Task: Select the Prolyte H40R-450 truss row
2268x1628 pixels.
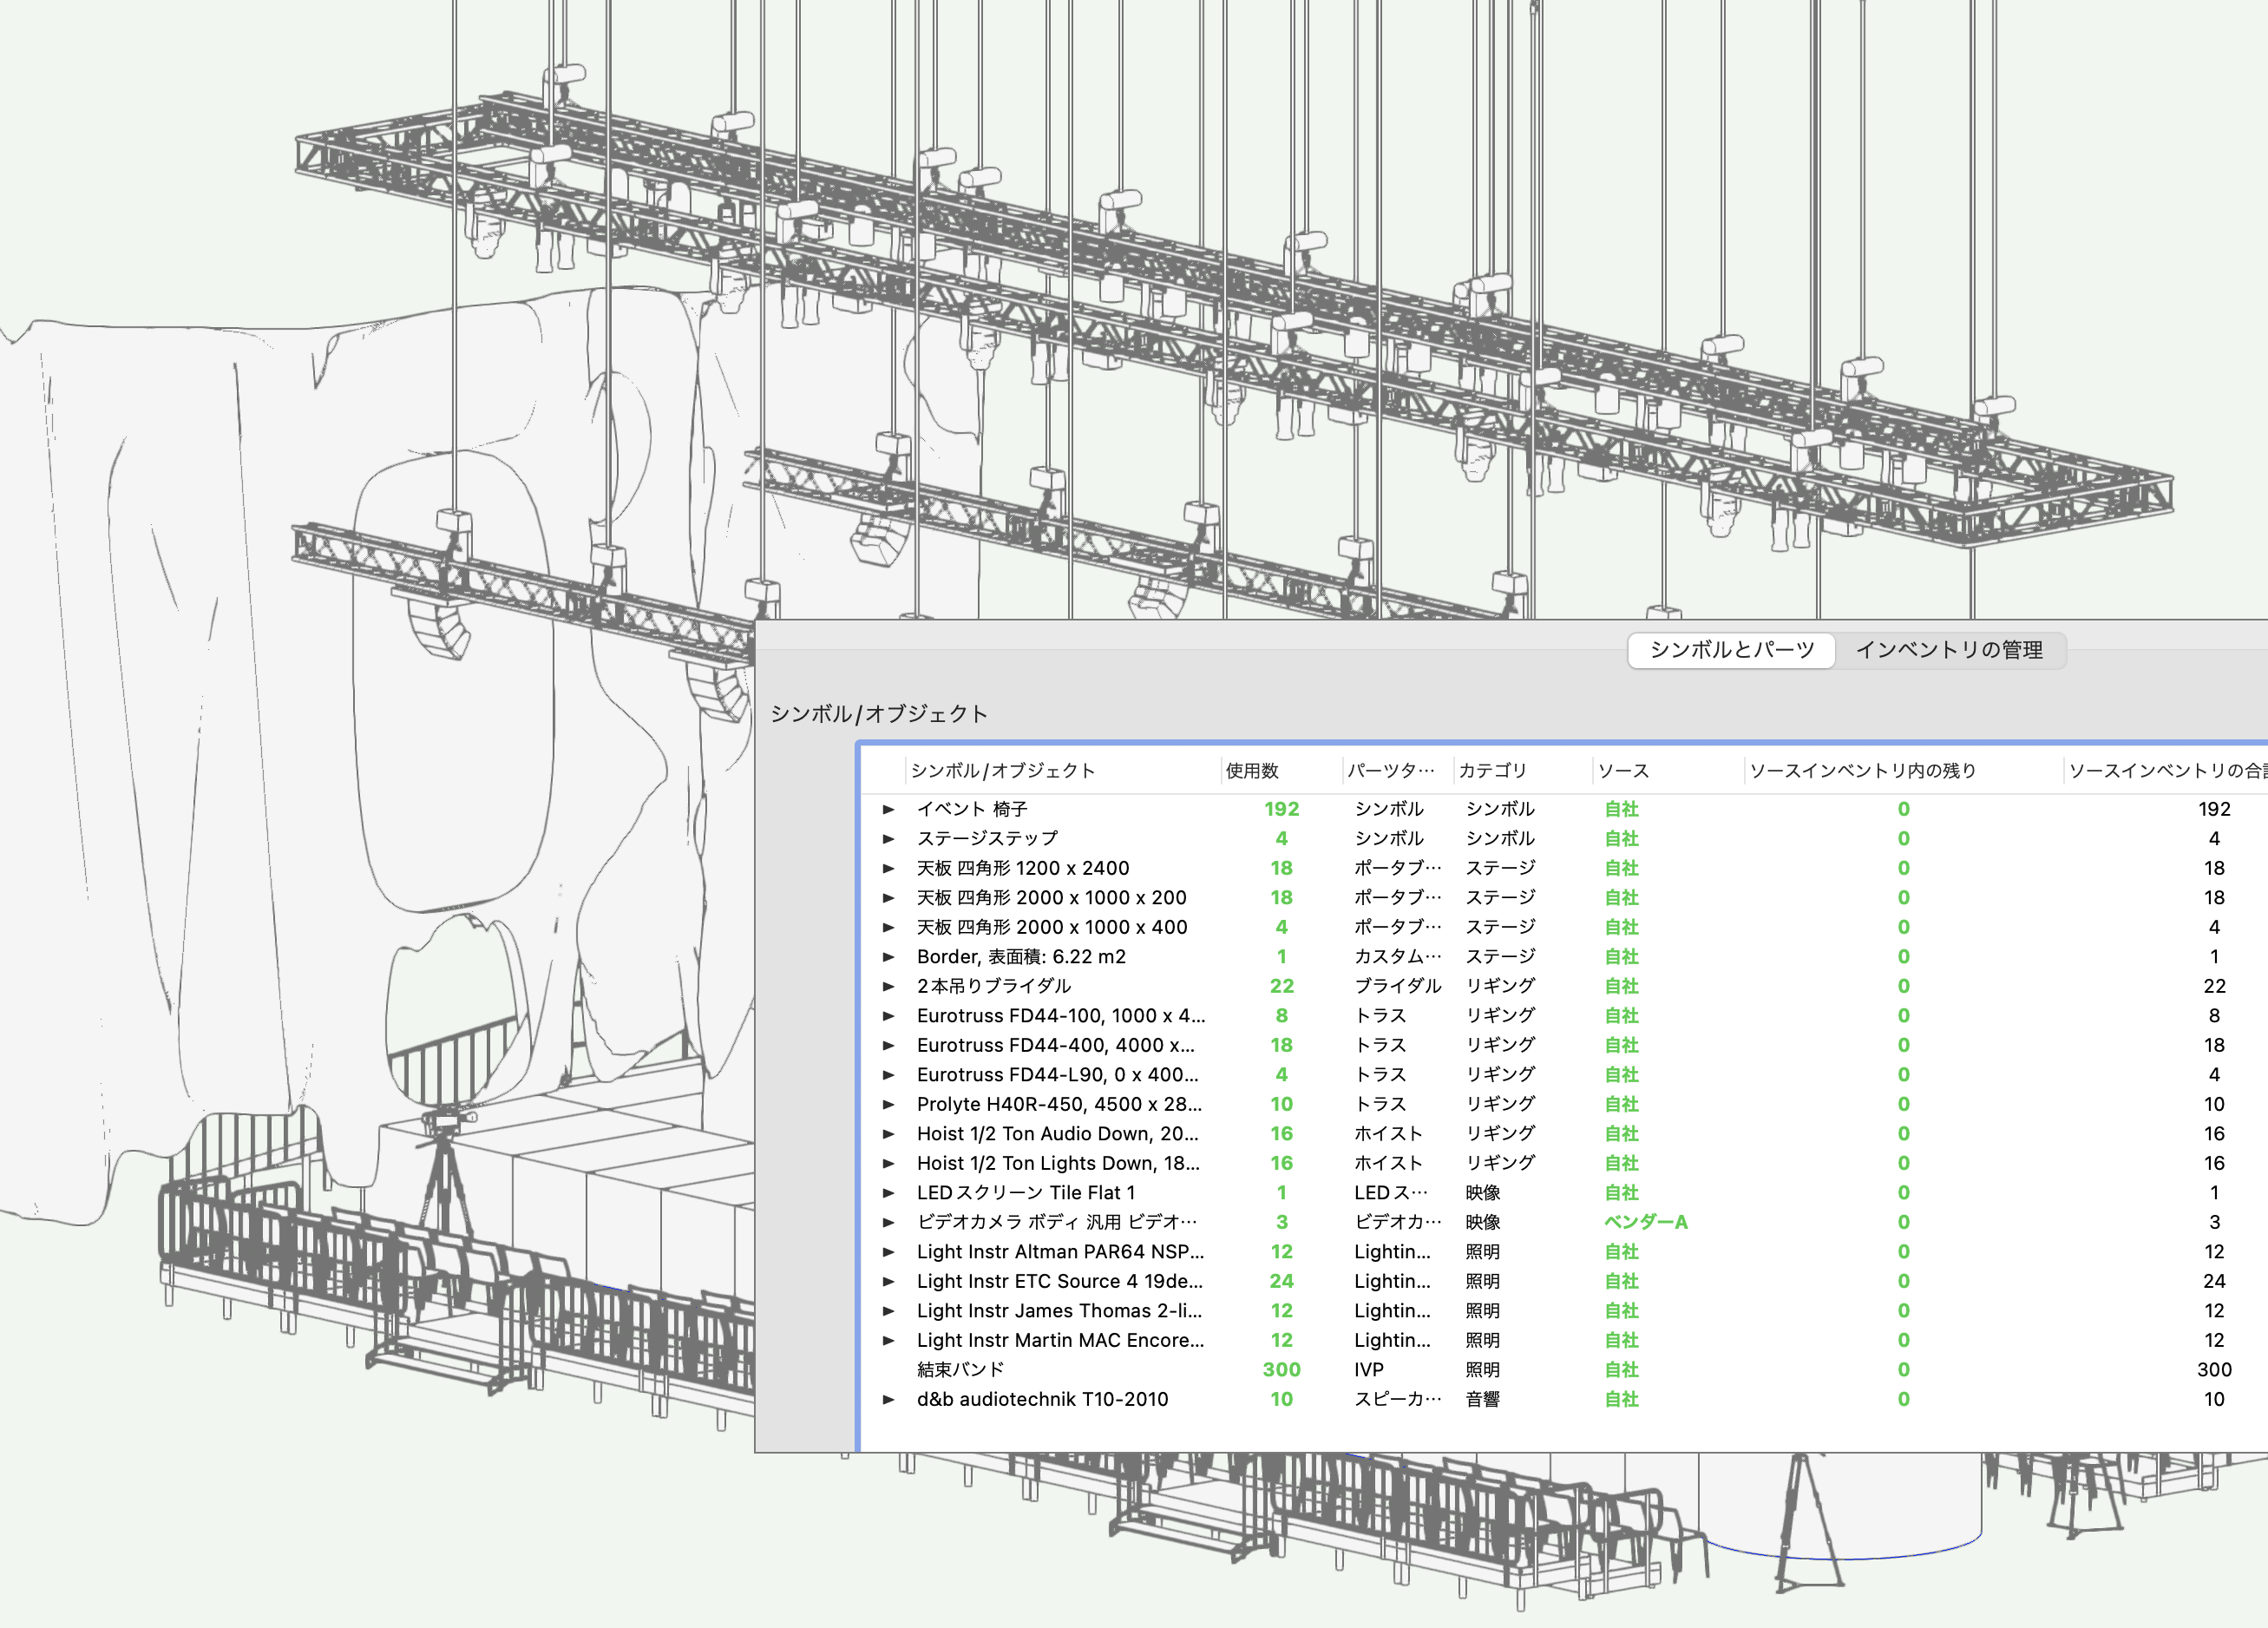Action: click(1060, 1104)
